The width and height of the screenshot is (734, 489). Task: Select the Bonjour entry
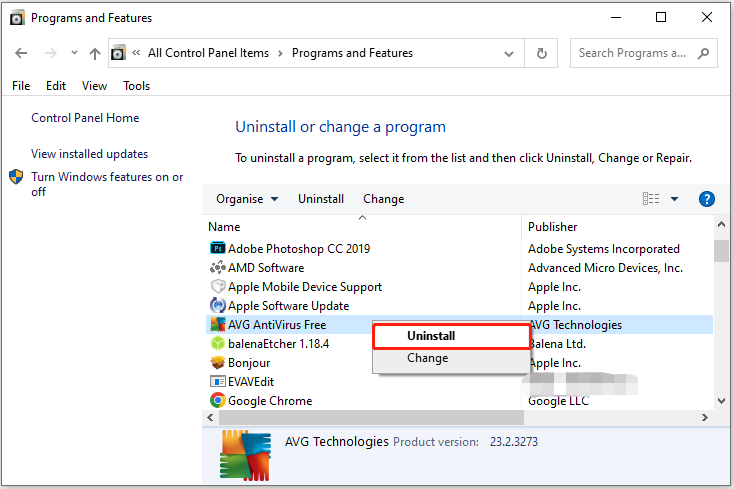point(249,363)
